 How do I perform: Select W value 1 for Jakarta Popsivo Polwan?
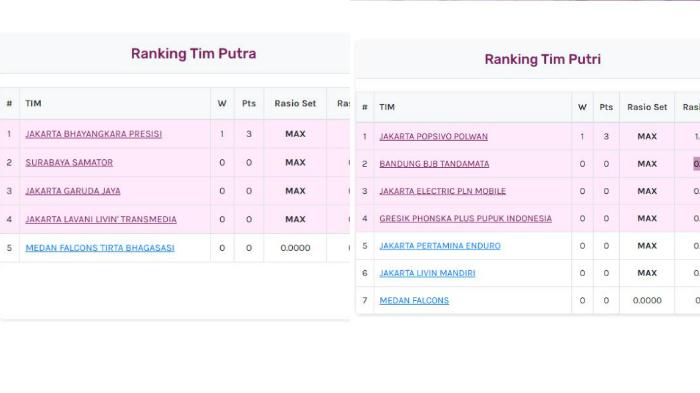[582, 137]
